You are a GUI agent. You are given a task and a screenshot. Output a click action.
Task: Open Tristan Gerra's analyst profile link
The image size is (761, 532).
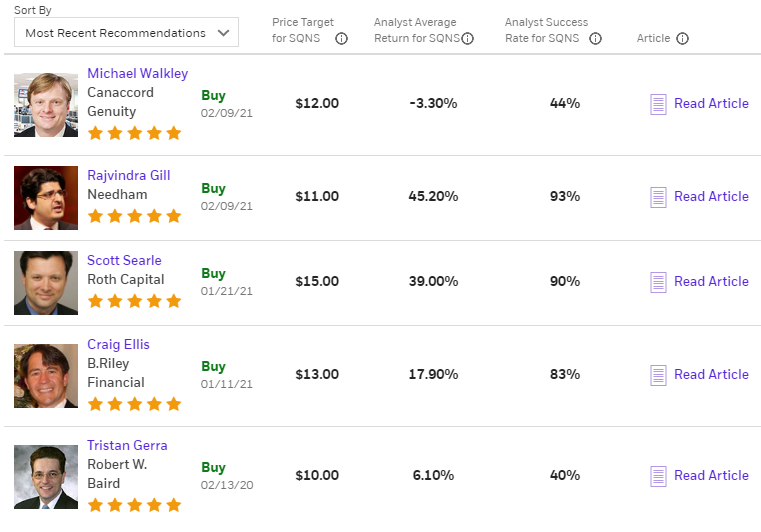(x=127, y=446)
